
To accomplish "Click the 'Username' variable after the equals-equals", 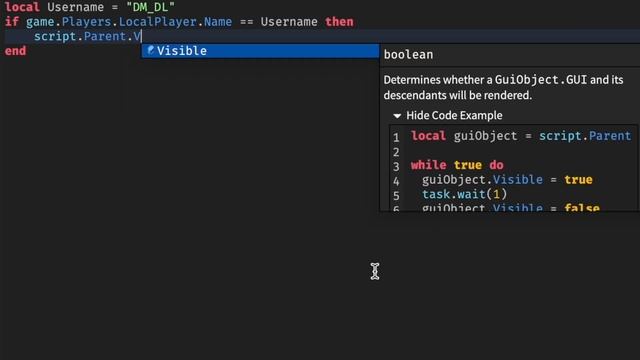I will pyautogui.click(x=289, y=22).
